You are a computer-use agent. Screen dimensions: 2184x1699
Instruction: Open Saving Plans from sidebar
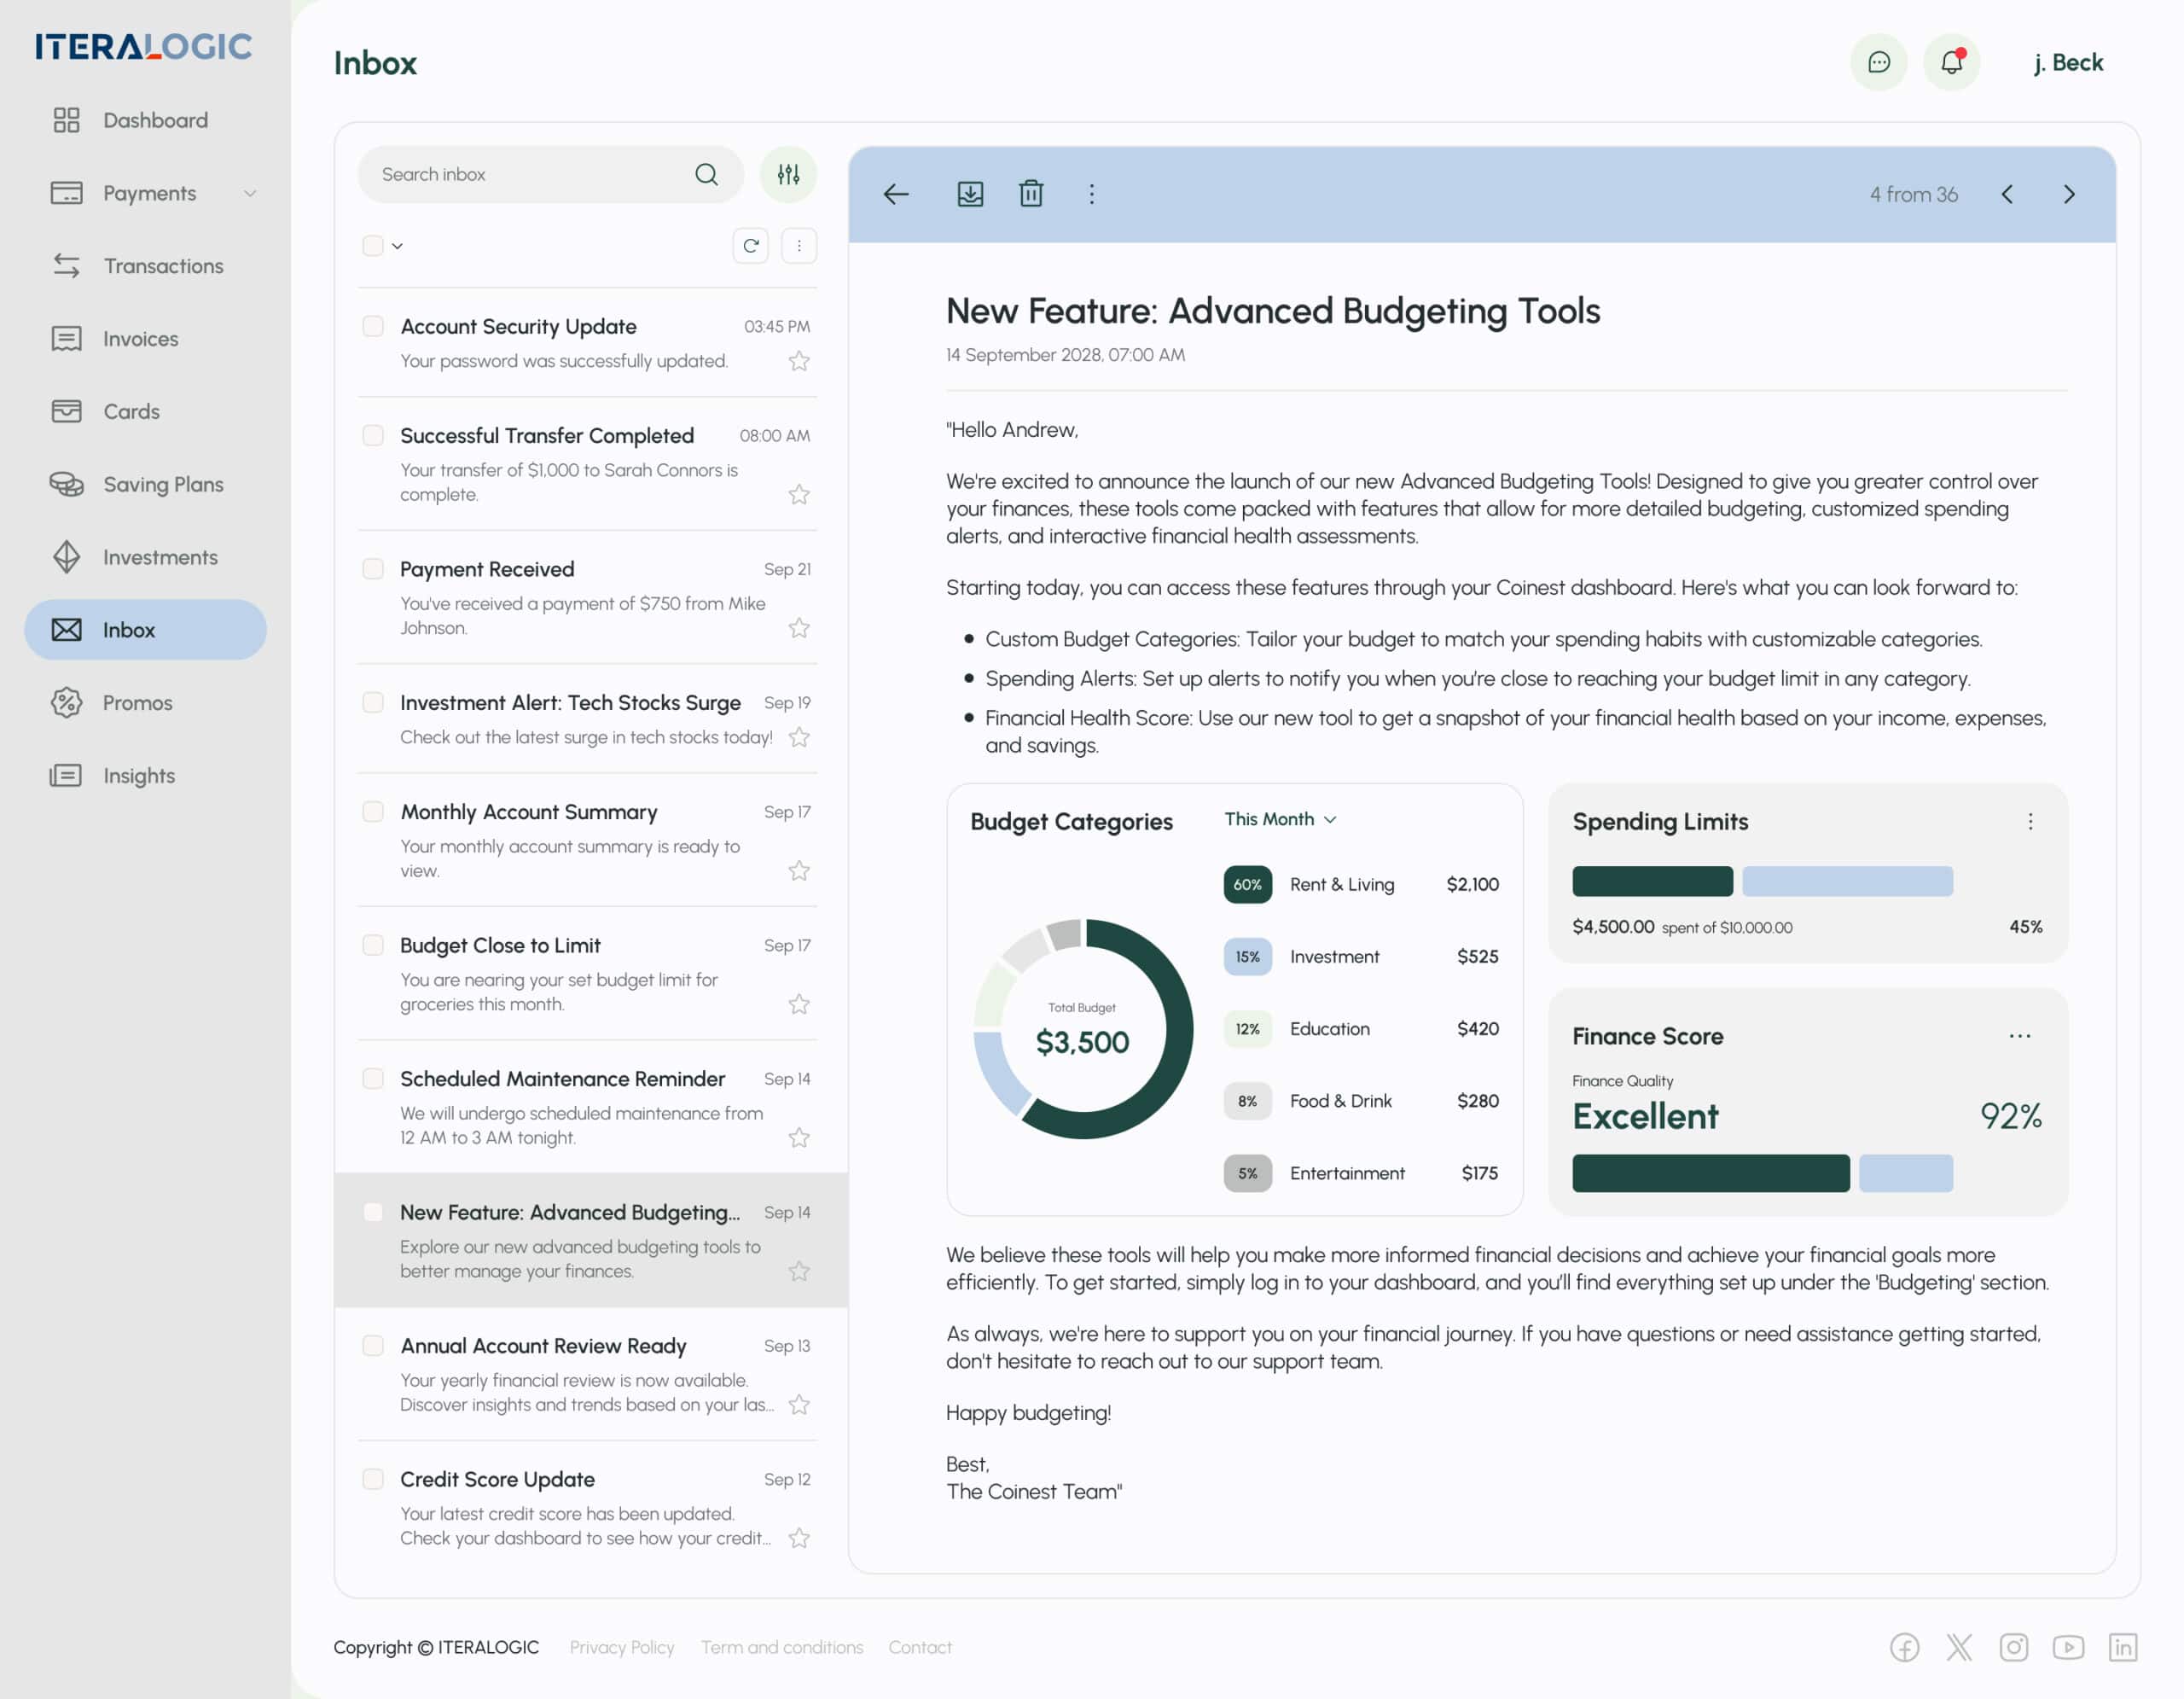pyautogui.click(x=163, y=484)
